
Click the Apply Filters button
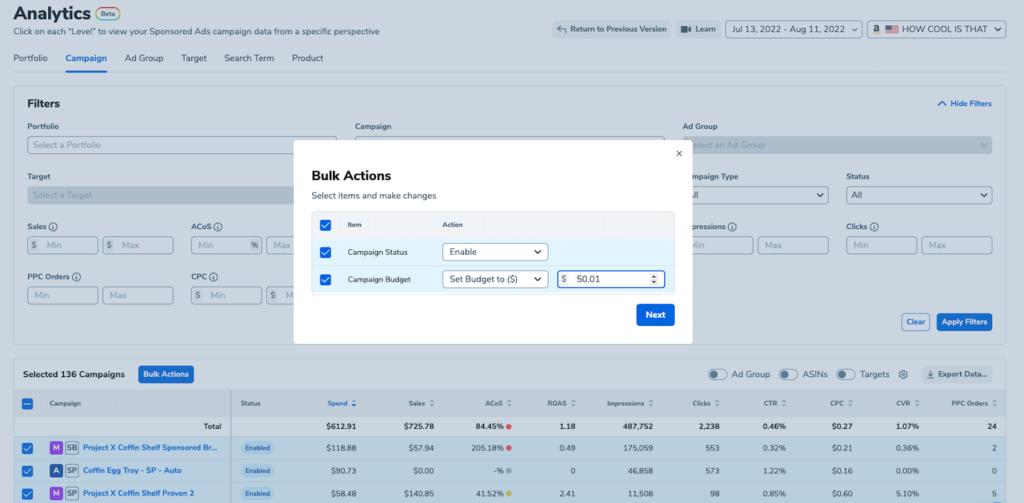(x=964, y=322)
